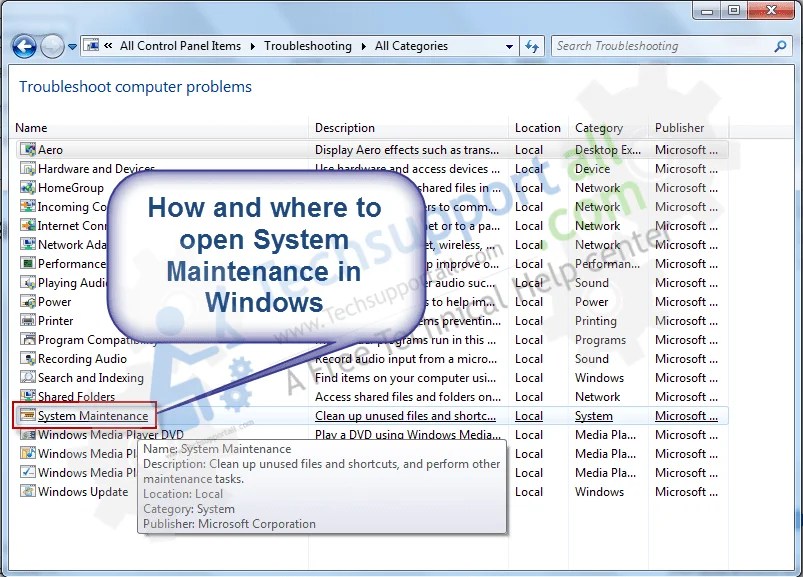Open the System Maintenance troubleshooter

click(93, 416)
